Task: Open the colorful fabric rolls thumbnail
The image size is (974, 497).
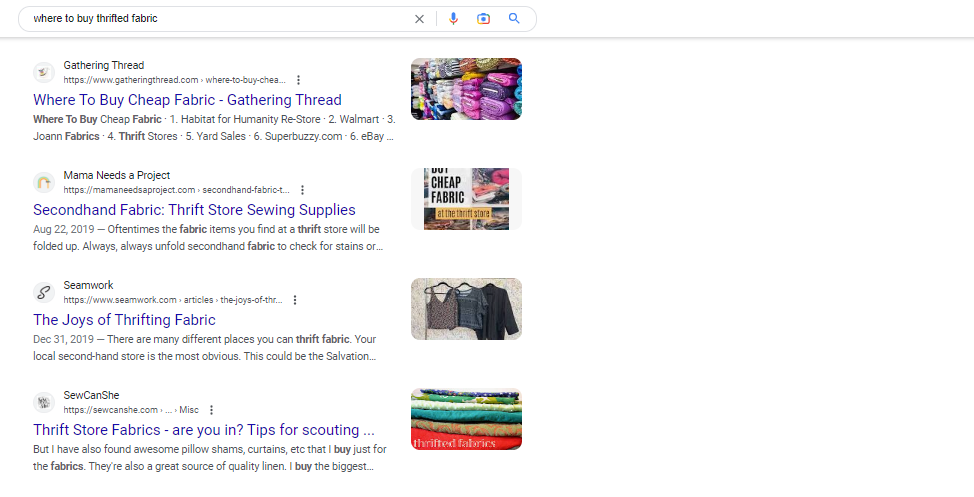Action: [467, 89]
